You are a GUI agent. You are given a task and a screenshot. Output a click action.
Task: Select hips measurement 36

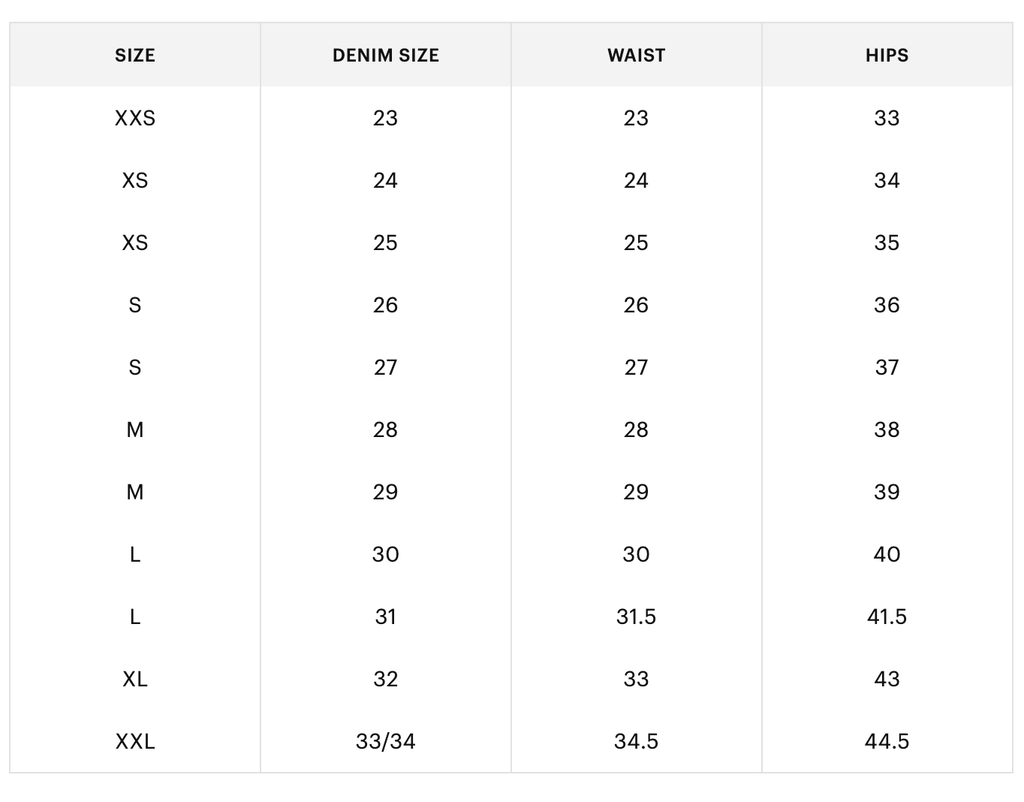click(x=887, y=305)
